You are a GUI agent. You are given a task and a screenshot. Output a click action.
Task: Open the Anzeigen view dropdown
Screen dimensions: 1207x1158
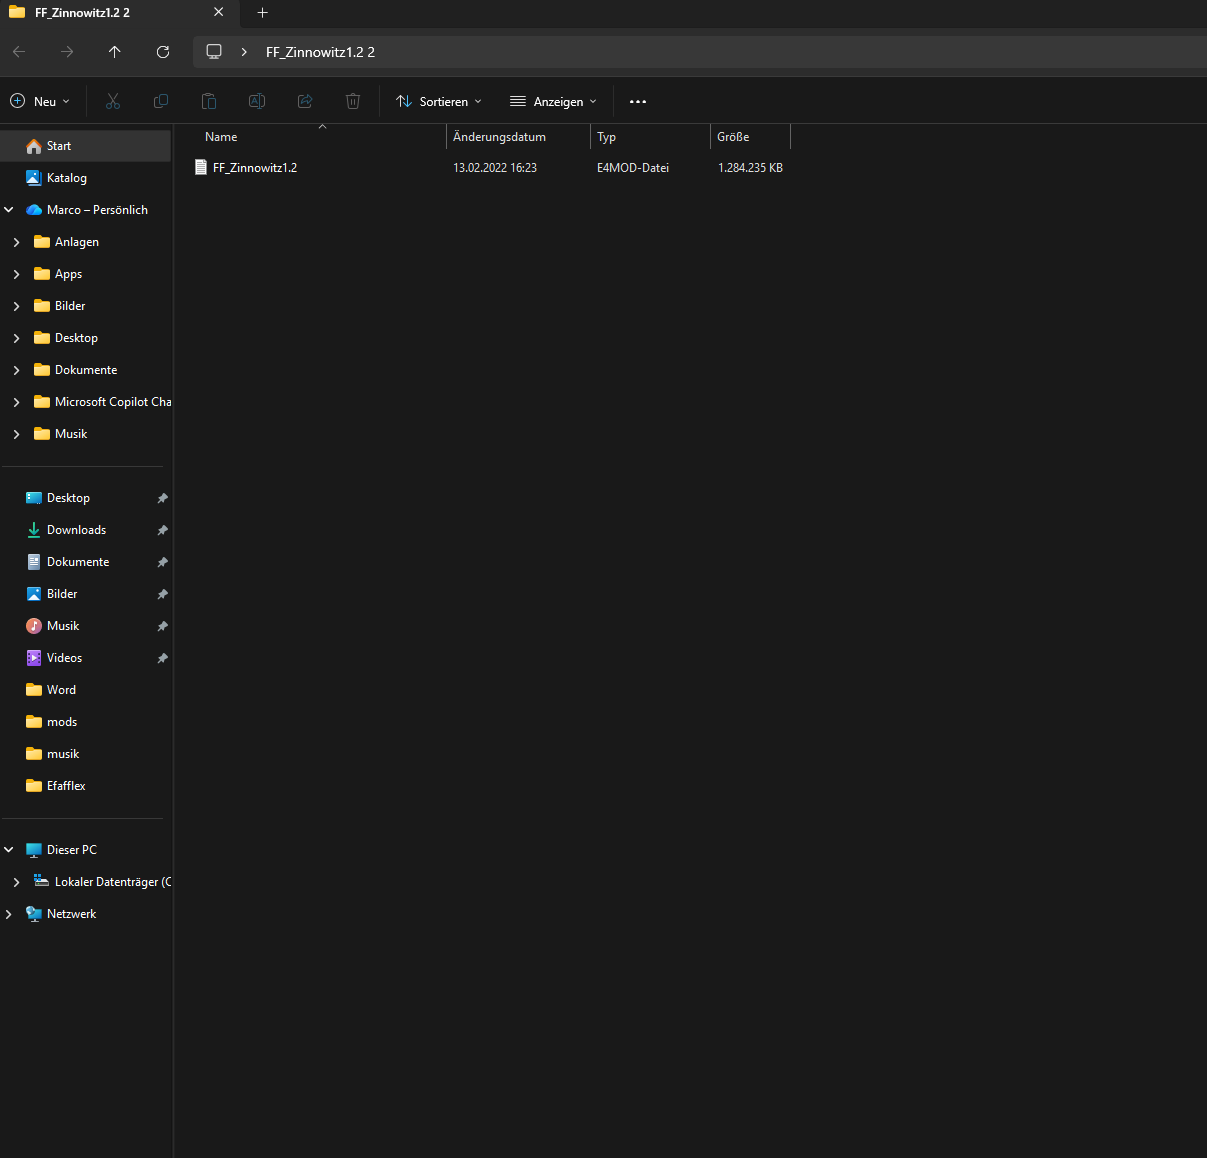coord(553,101)
